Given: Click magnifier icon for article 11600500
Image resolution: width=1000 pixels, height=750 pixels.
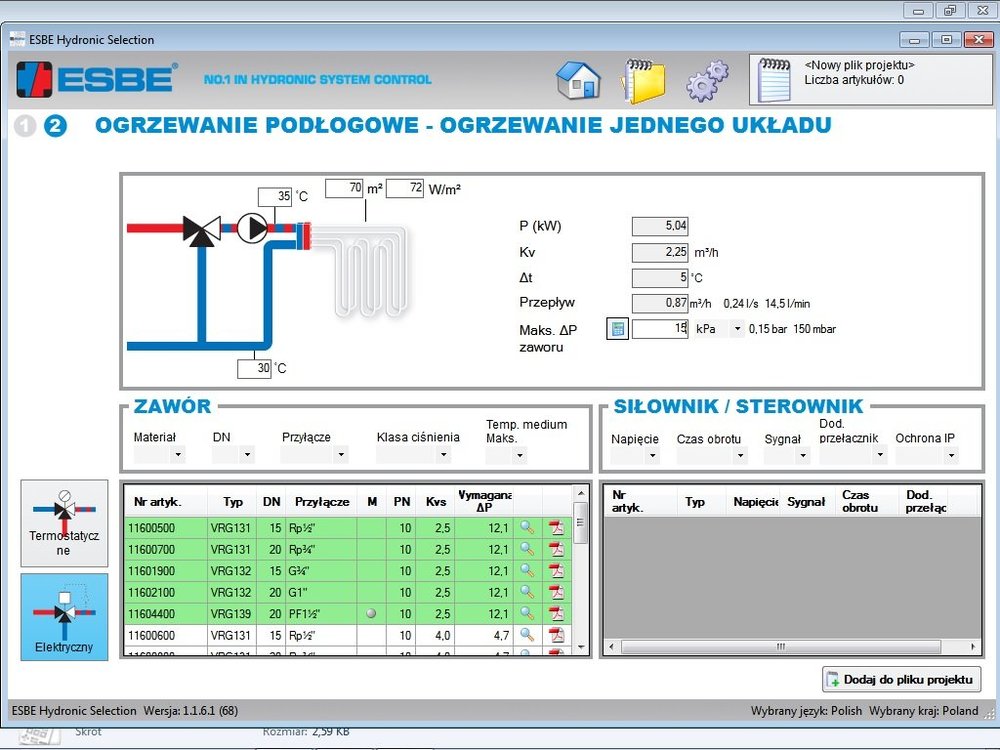Looking at the screenshot, I should (527, 528).
